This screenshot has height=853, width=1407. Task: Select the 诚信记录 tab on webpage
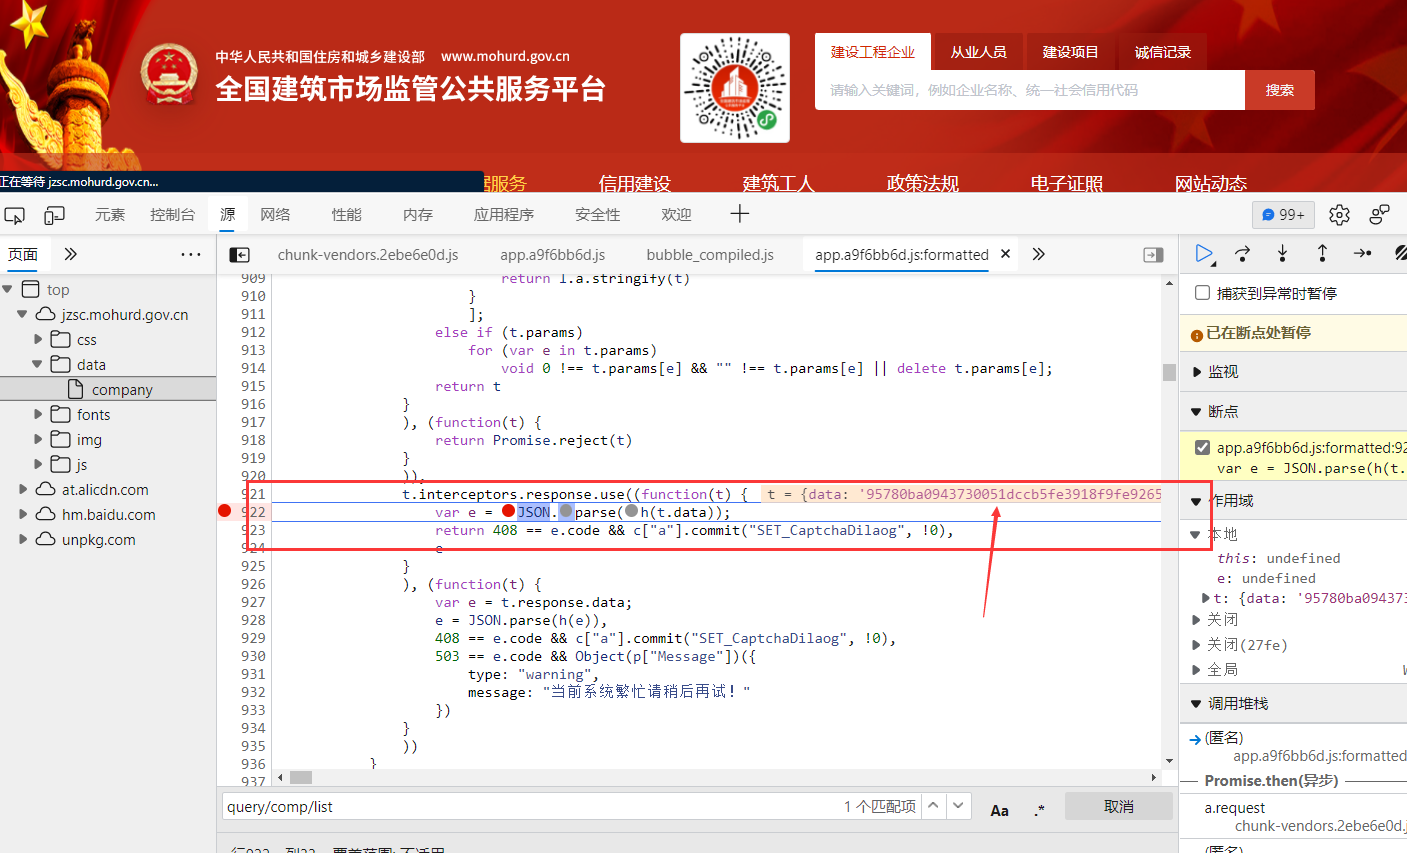[x=1162, y=52]
